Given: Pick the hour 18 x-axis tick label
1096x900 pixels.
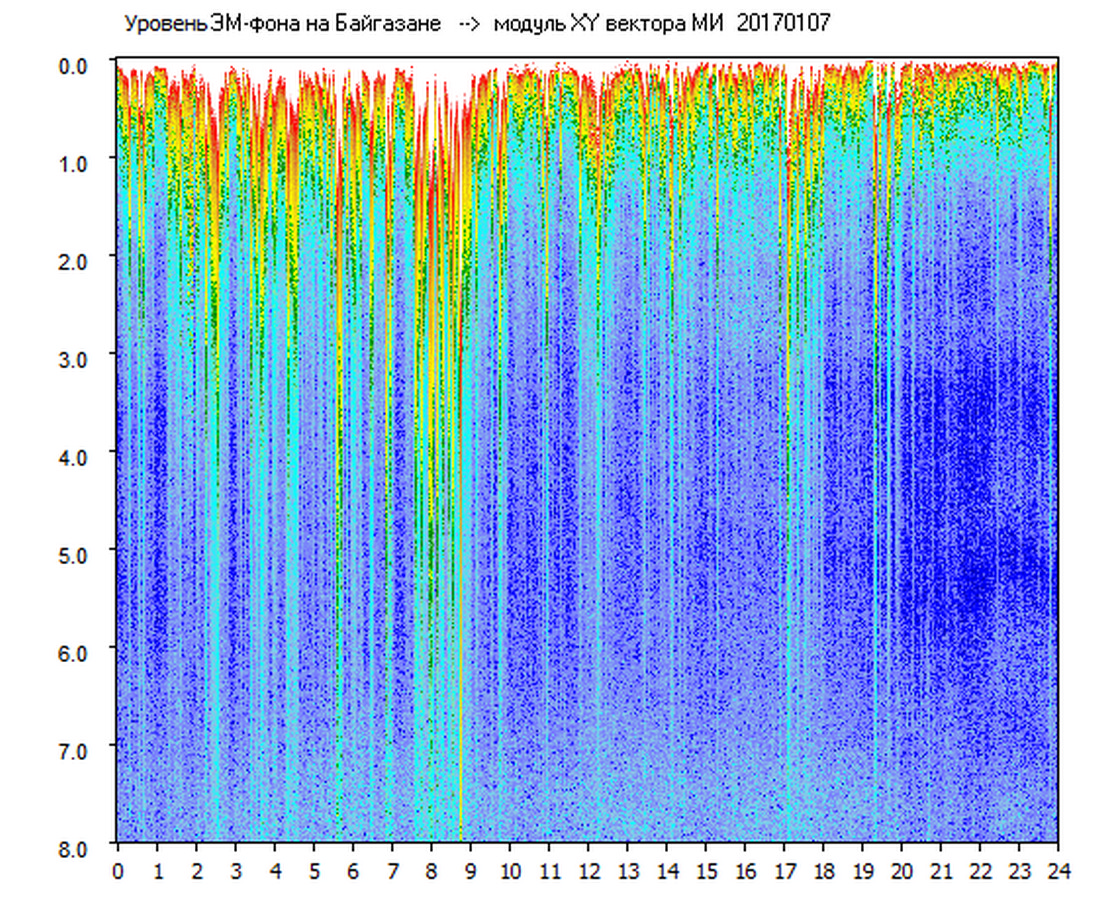Looking at the screenshot, I should [823, 870].
